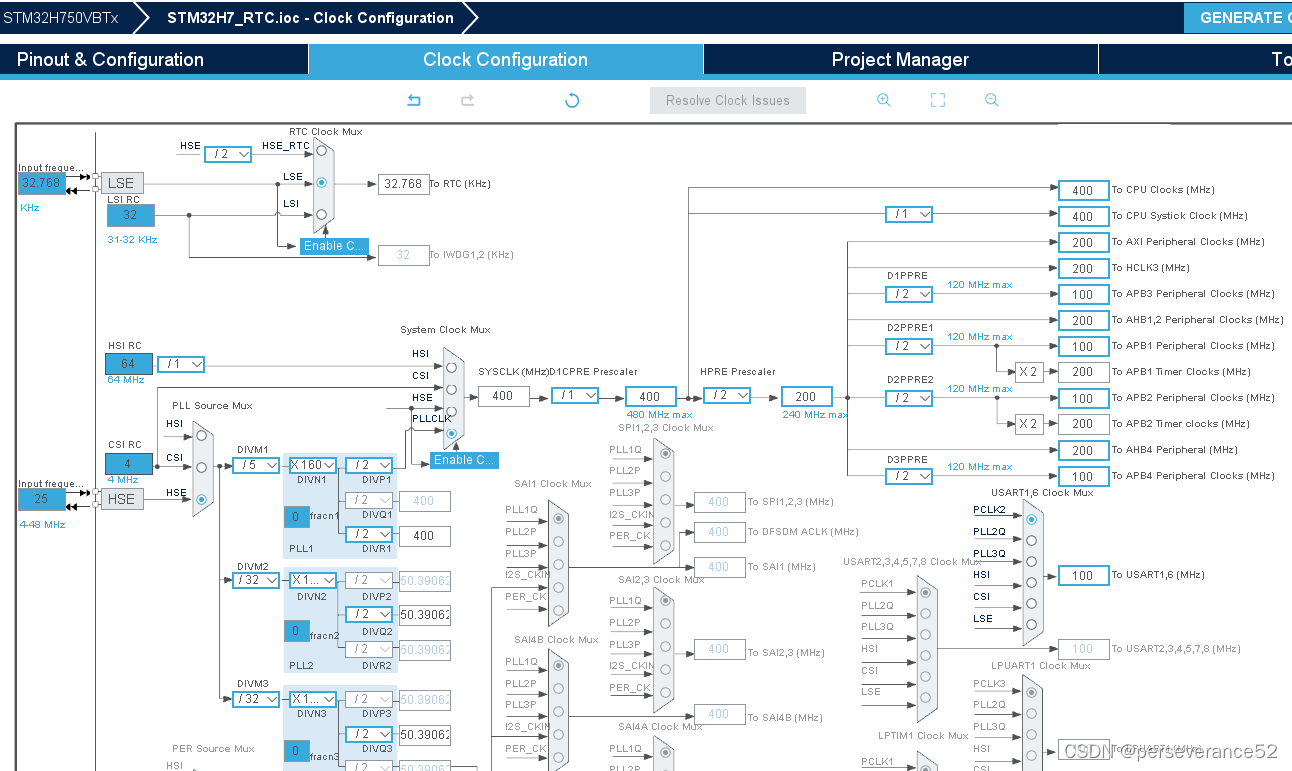Click the HSE oscillator block
The height and width of the screenshot is (771, 1292).
click(x=121, y=498)
